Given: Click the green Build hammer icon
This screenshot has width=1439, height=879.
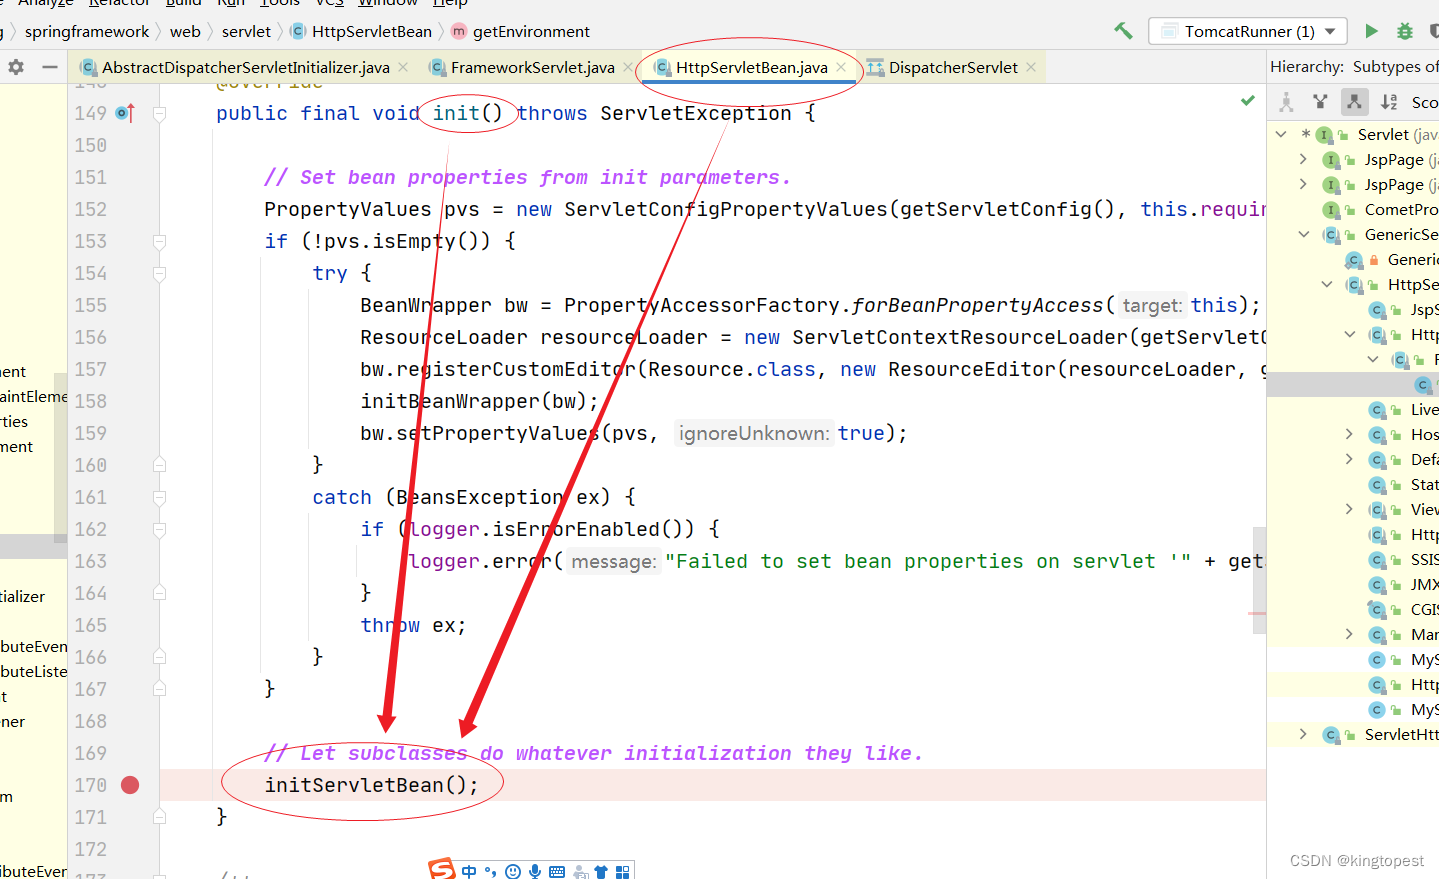Looking at the screenshot, I should 1124,31.
